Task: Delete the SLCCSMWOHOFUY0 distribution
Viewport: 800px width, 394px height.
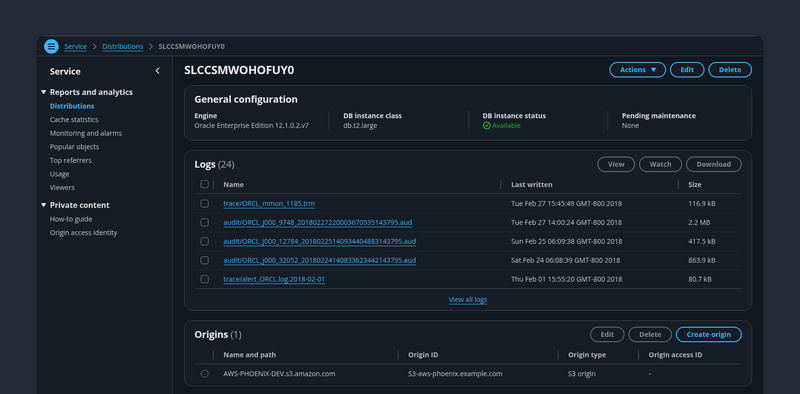Action: coord(730,70)
